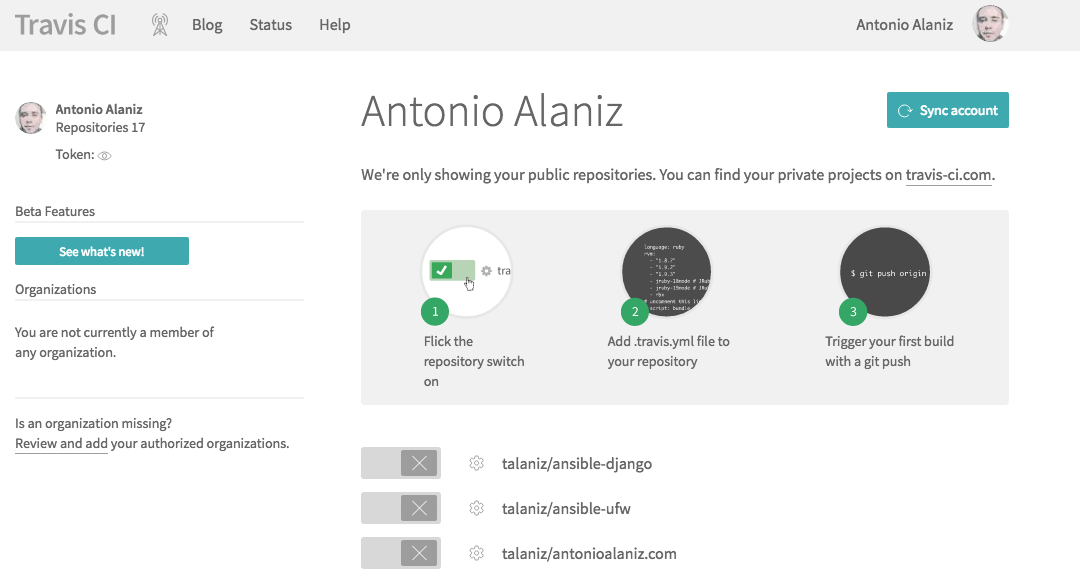Click the repository switch illustration
This screenshot has height=575, width=1080.
pos(466,271)
